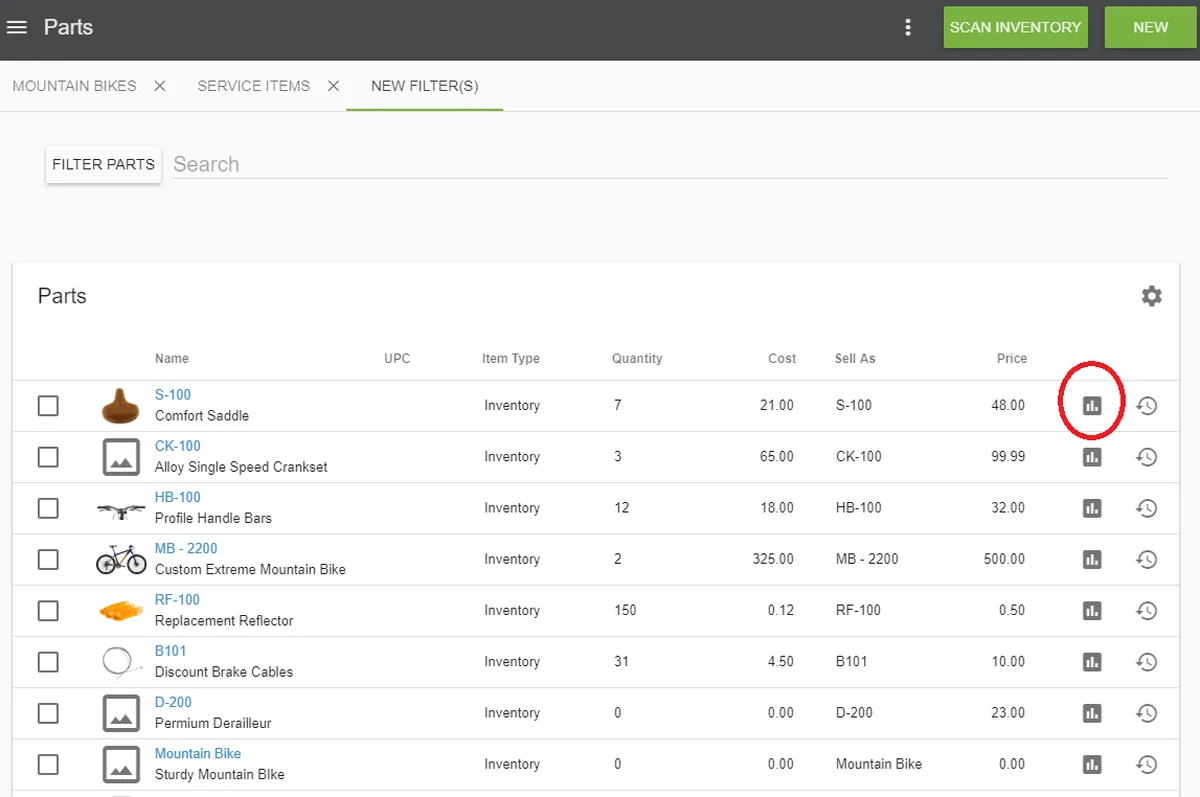The height and width of the screenshot is (797, 1200).
Task: Open Parts table settings gear
Action: coord(1152,296)
